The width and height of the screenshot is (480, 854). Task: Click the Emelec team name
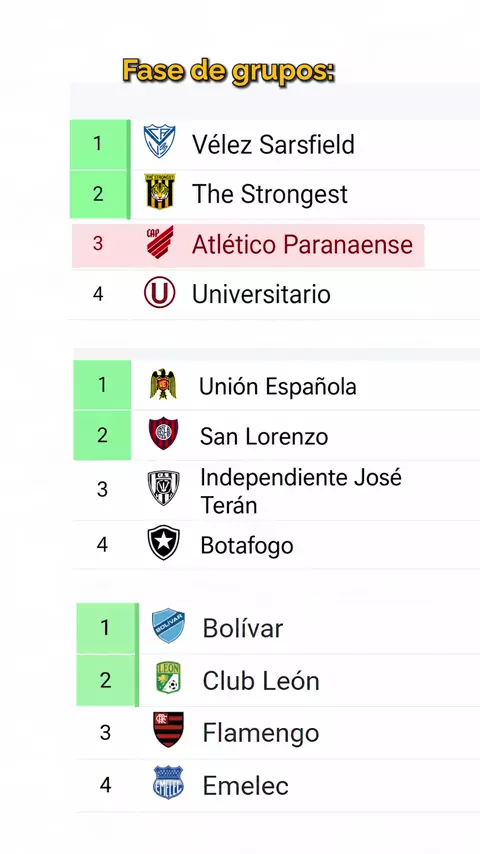245,786
